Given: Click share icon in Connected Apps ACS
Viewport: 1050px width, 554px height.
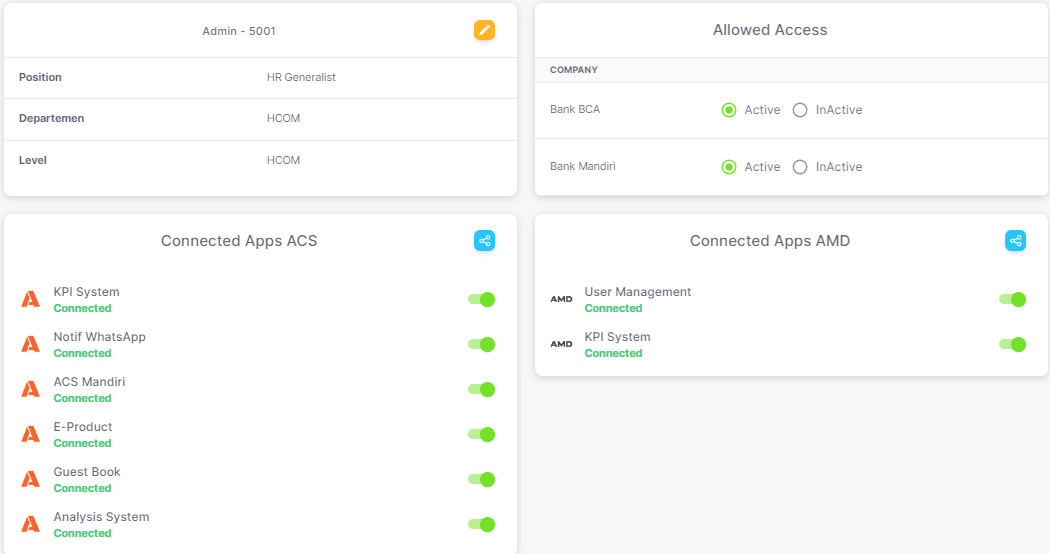Looking at the screenshot, I should pyautogui.click(x=484, y=240).
